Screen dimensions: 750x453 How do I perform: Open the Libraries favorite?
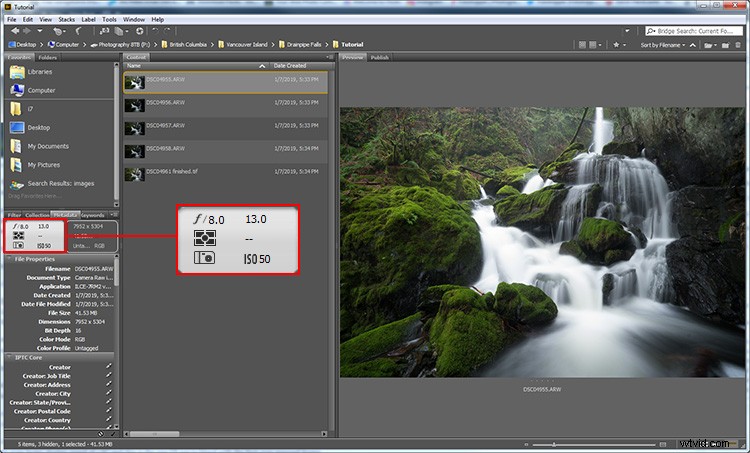click(40, 72)
